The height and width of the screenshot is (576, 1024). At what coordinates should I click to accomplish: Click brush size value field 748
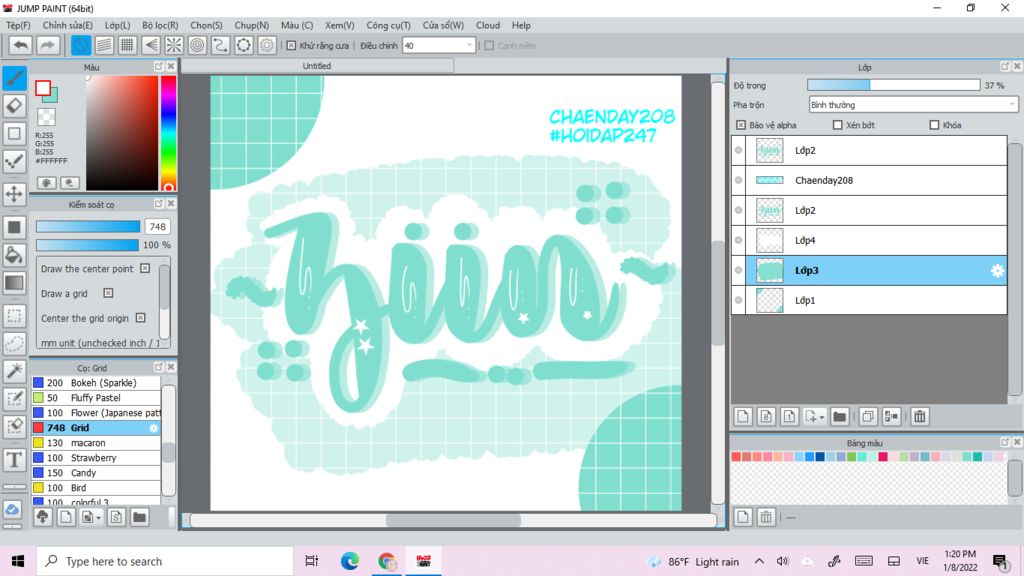click(157, 227)
